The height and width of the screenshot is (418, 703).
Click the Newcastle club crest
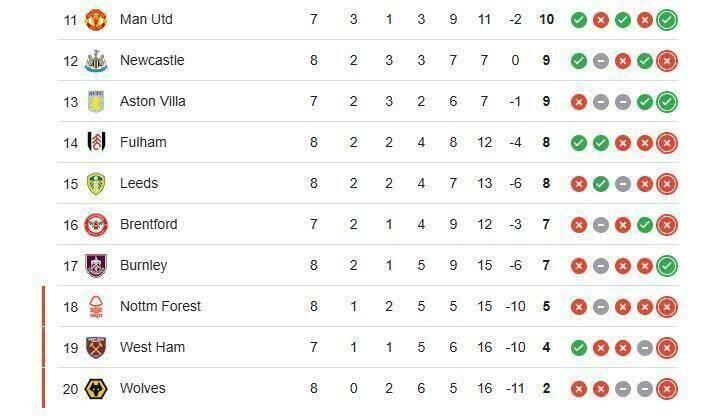pos(97,60)
